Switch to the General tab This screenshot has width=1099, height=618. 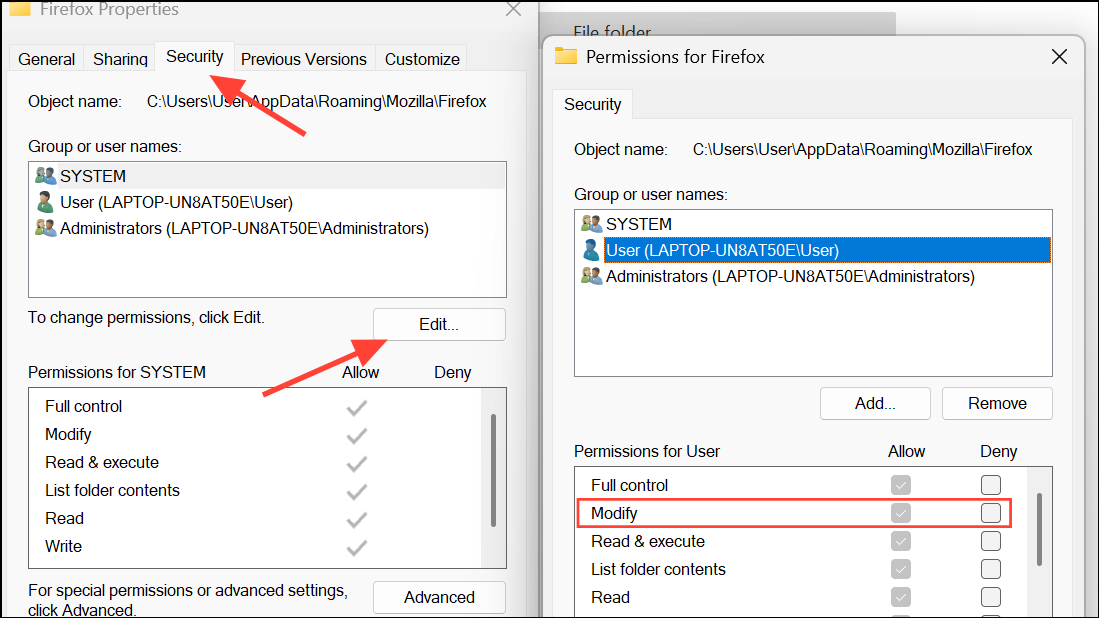pos(46,59)
